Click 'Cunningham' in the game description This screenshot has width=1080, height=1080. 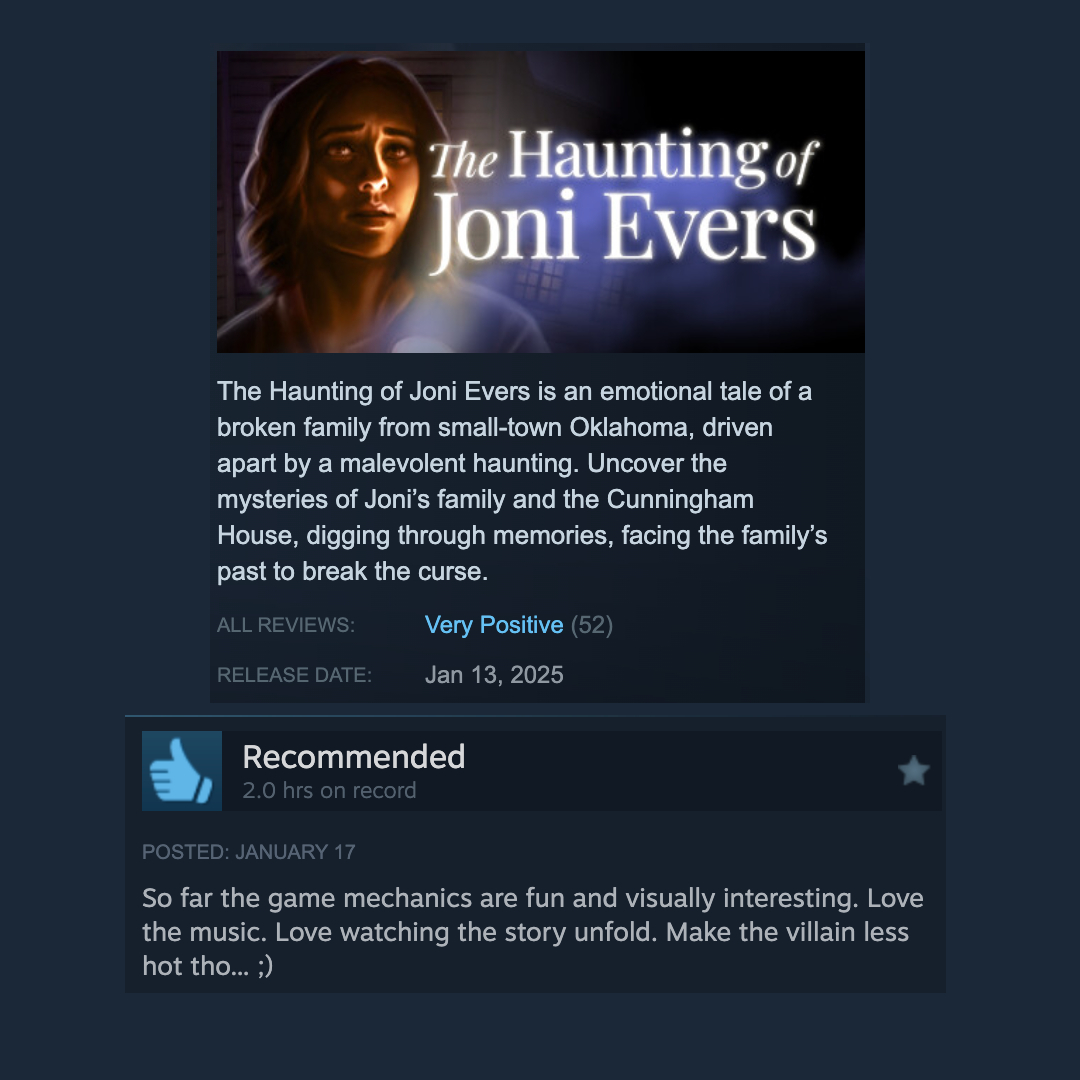coord(680,499)
